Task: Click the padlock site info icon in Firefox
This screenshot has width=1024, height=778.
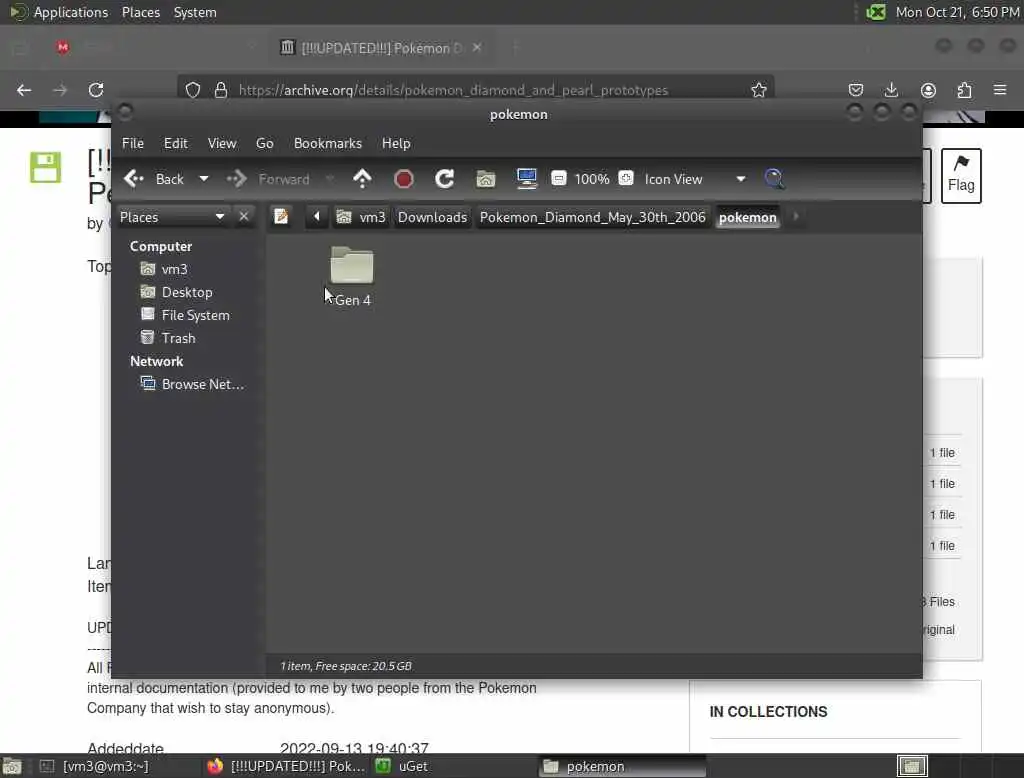Action: click(221, 89)
